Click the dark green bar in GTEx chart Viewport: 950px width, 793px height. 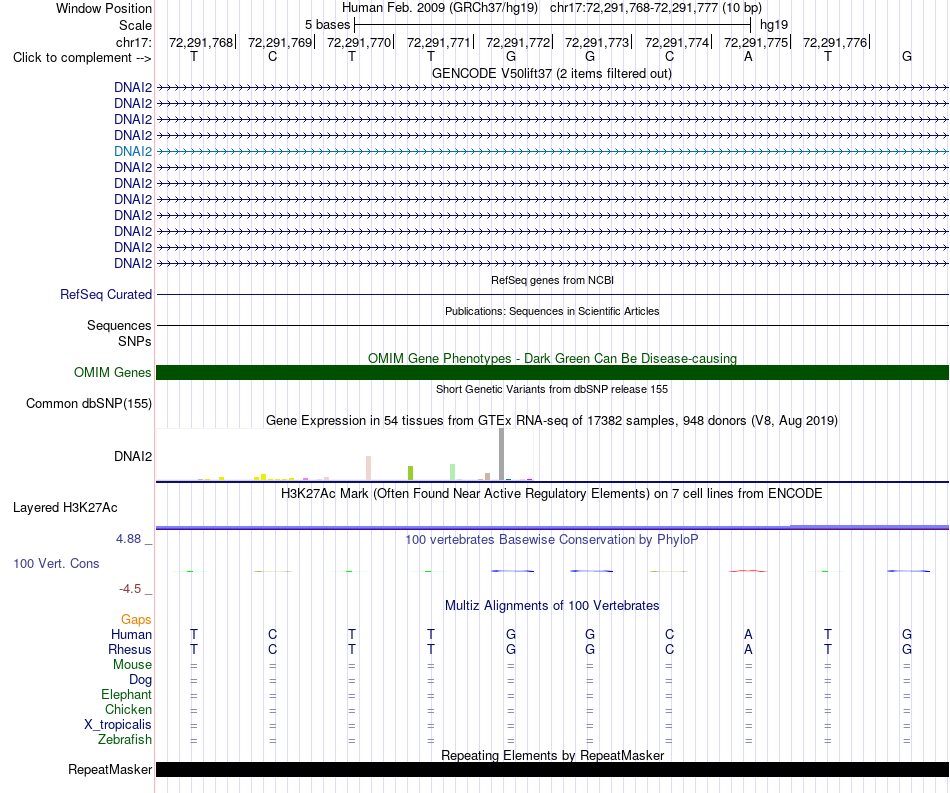click(x=508, y=480)
